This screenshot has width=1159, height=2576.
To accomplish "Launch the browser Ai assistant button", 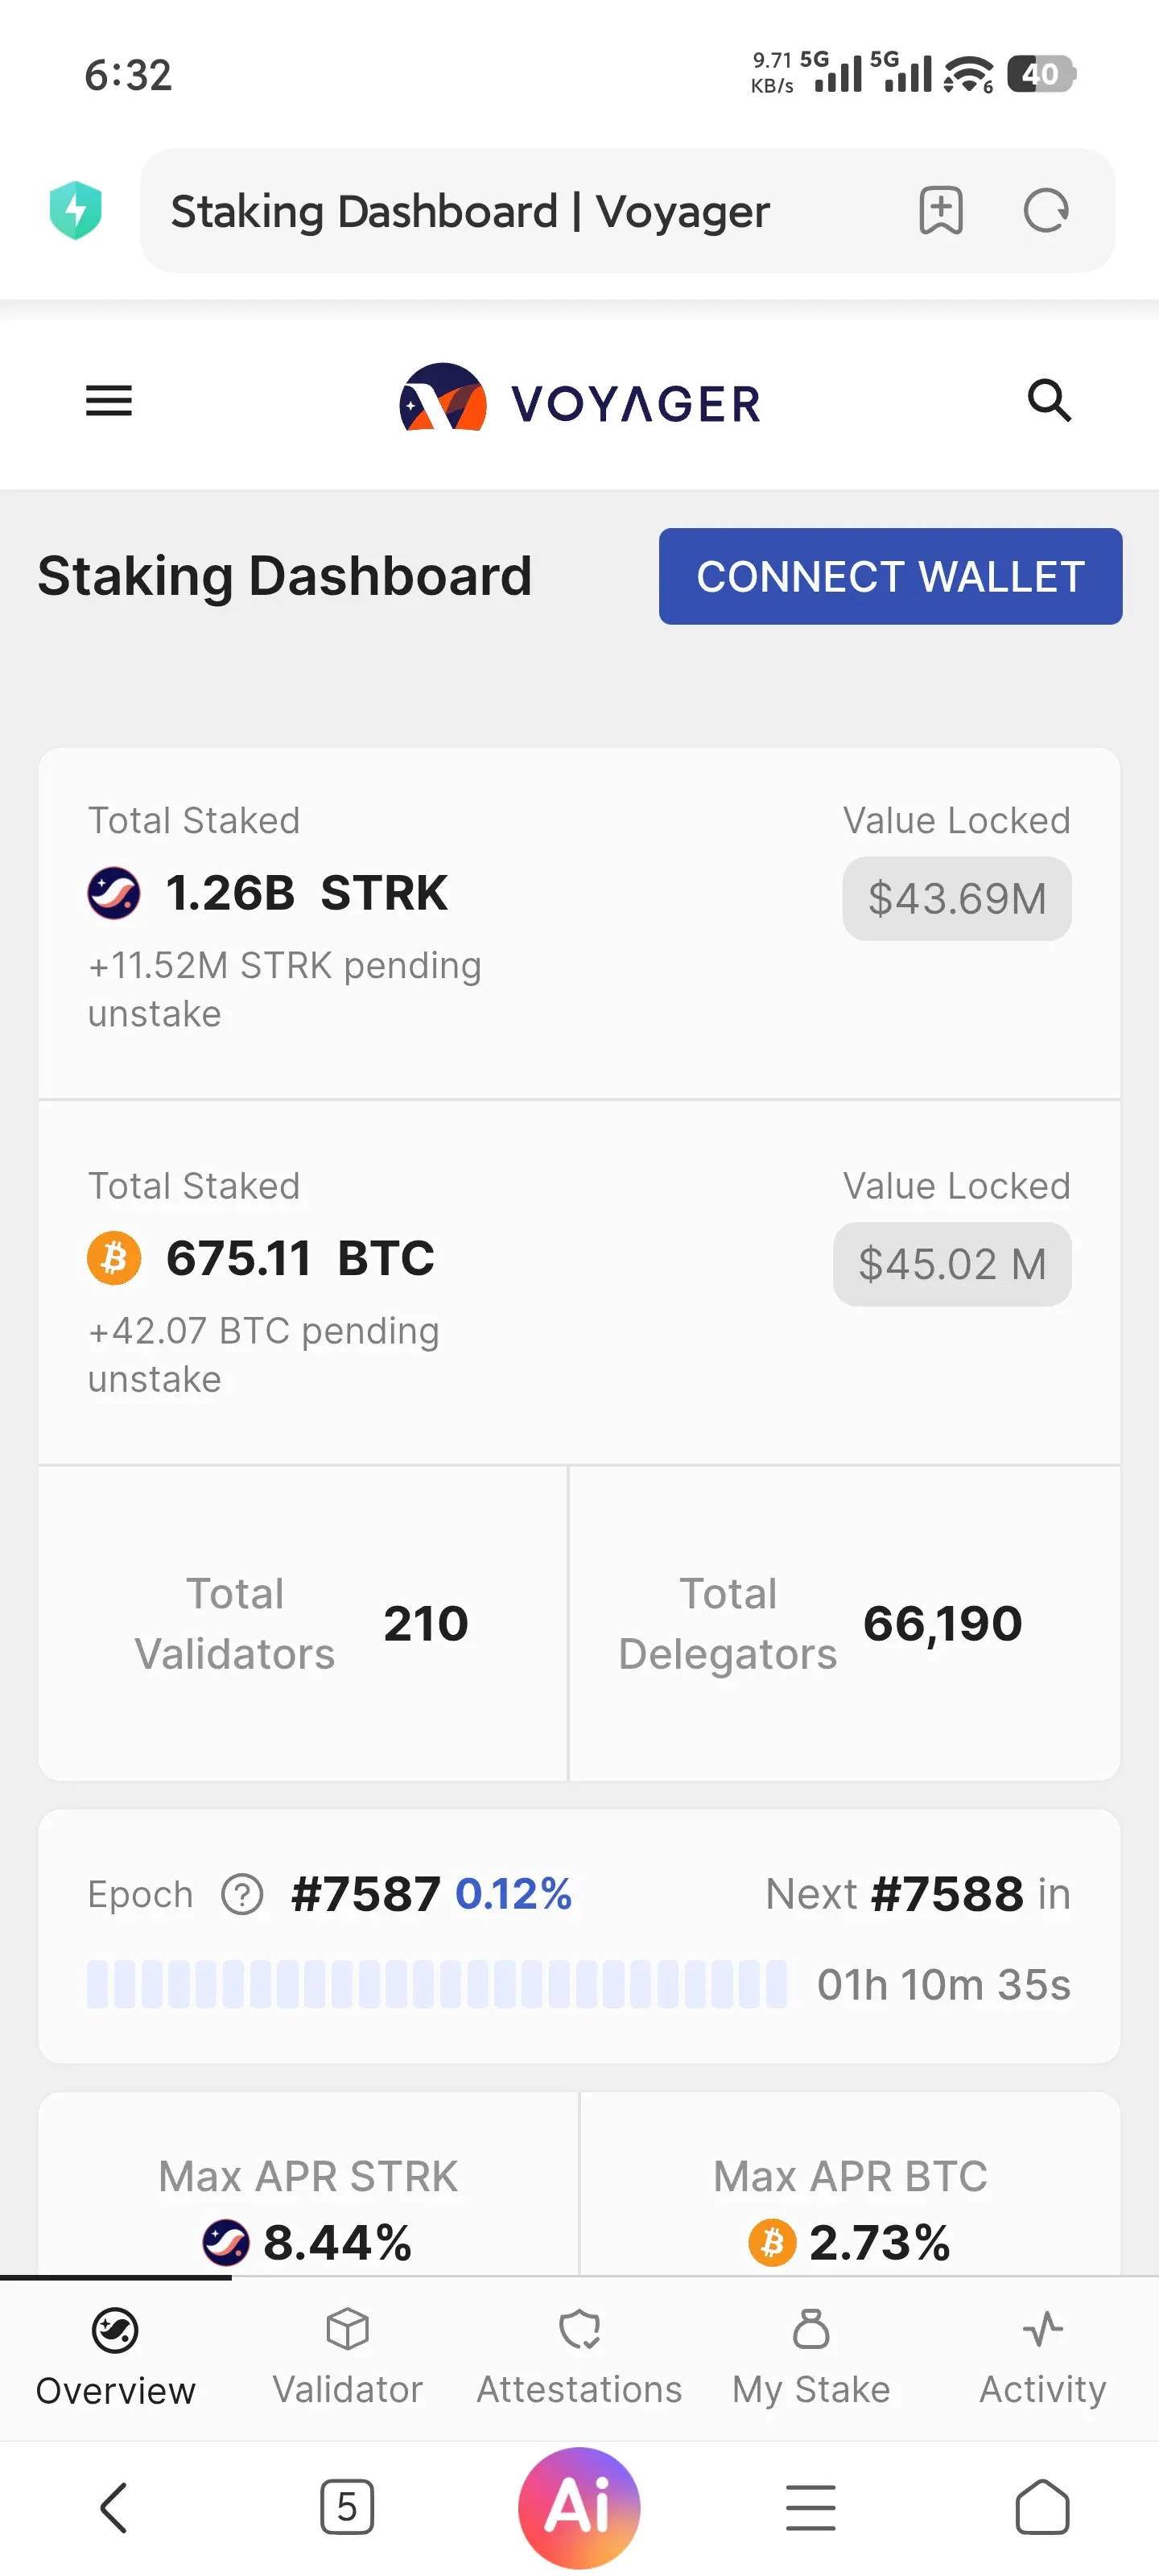I will 579,2507.
